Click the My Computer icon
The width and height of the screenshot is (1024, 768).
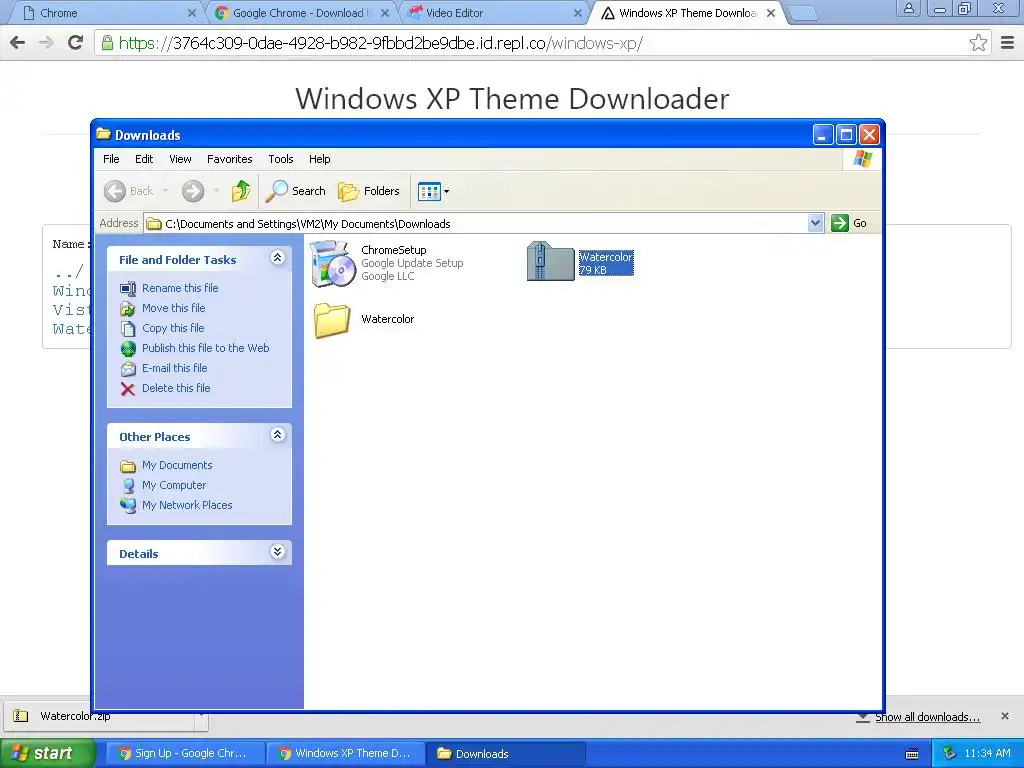(x=128, y=486)
